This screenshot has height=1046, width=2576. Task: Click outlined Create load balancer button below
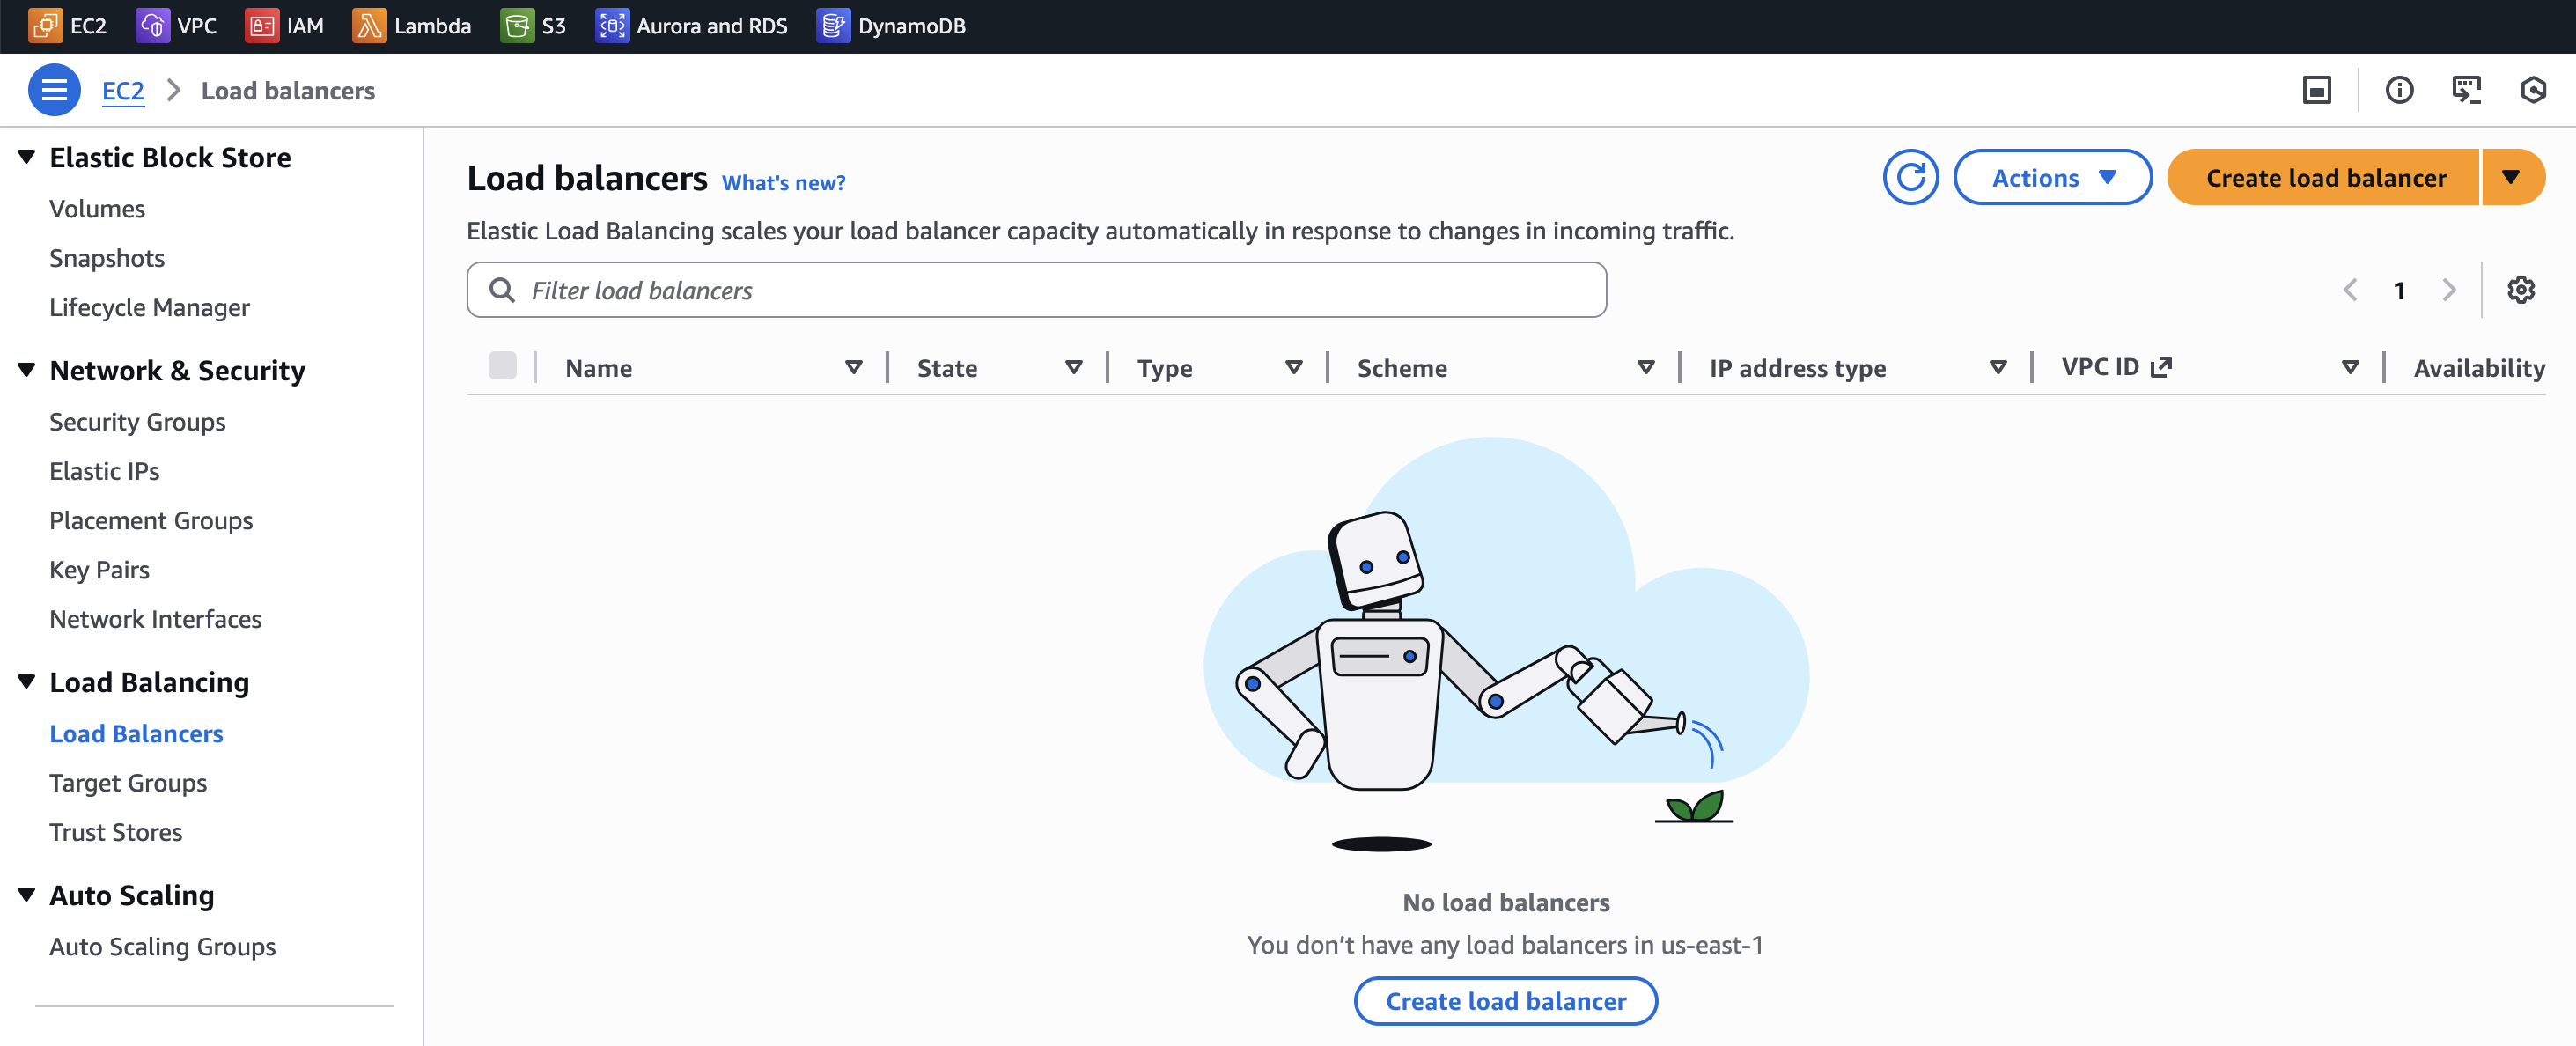(1505, 1001)
